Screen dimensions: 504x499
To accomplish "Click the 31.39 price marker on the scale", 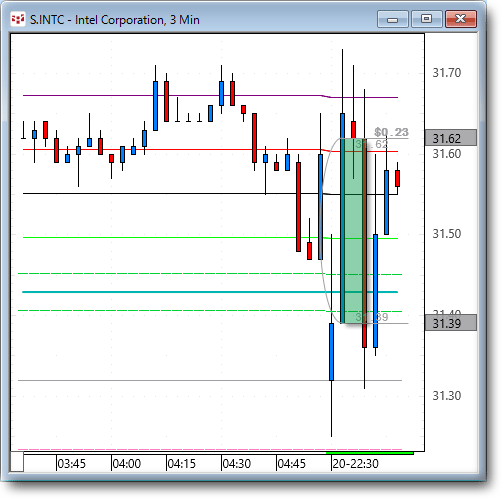I will pos(451,323).
